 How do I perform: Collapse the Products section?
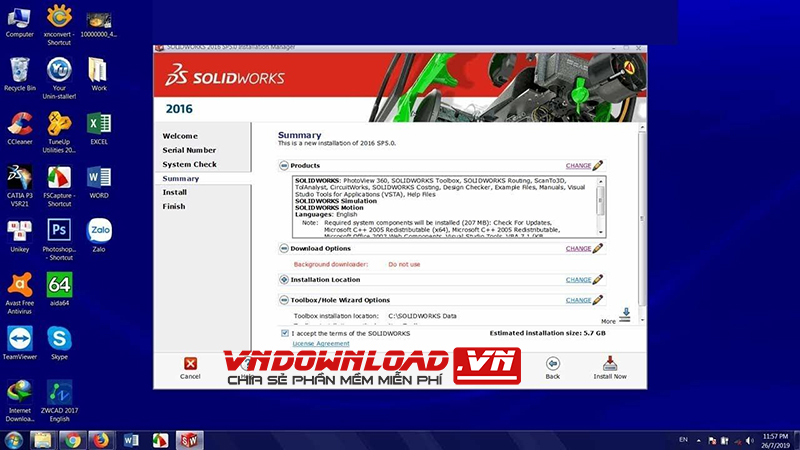click(x=284, y=165)
